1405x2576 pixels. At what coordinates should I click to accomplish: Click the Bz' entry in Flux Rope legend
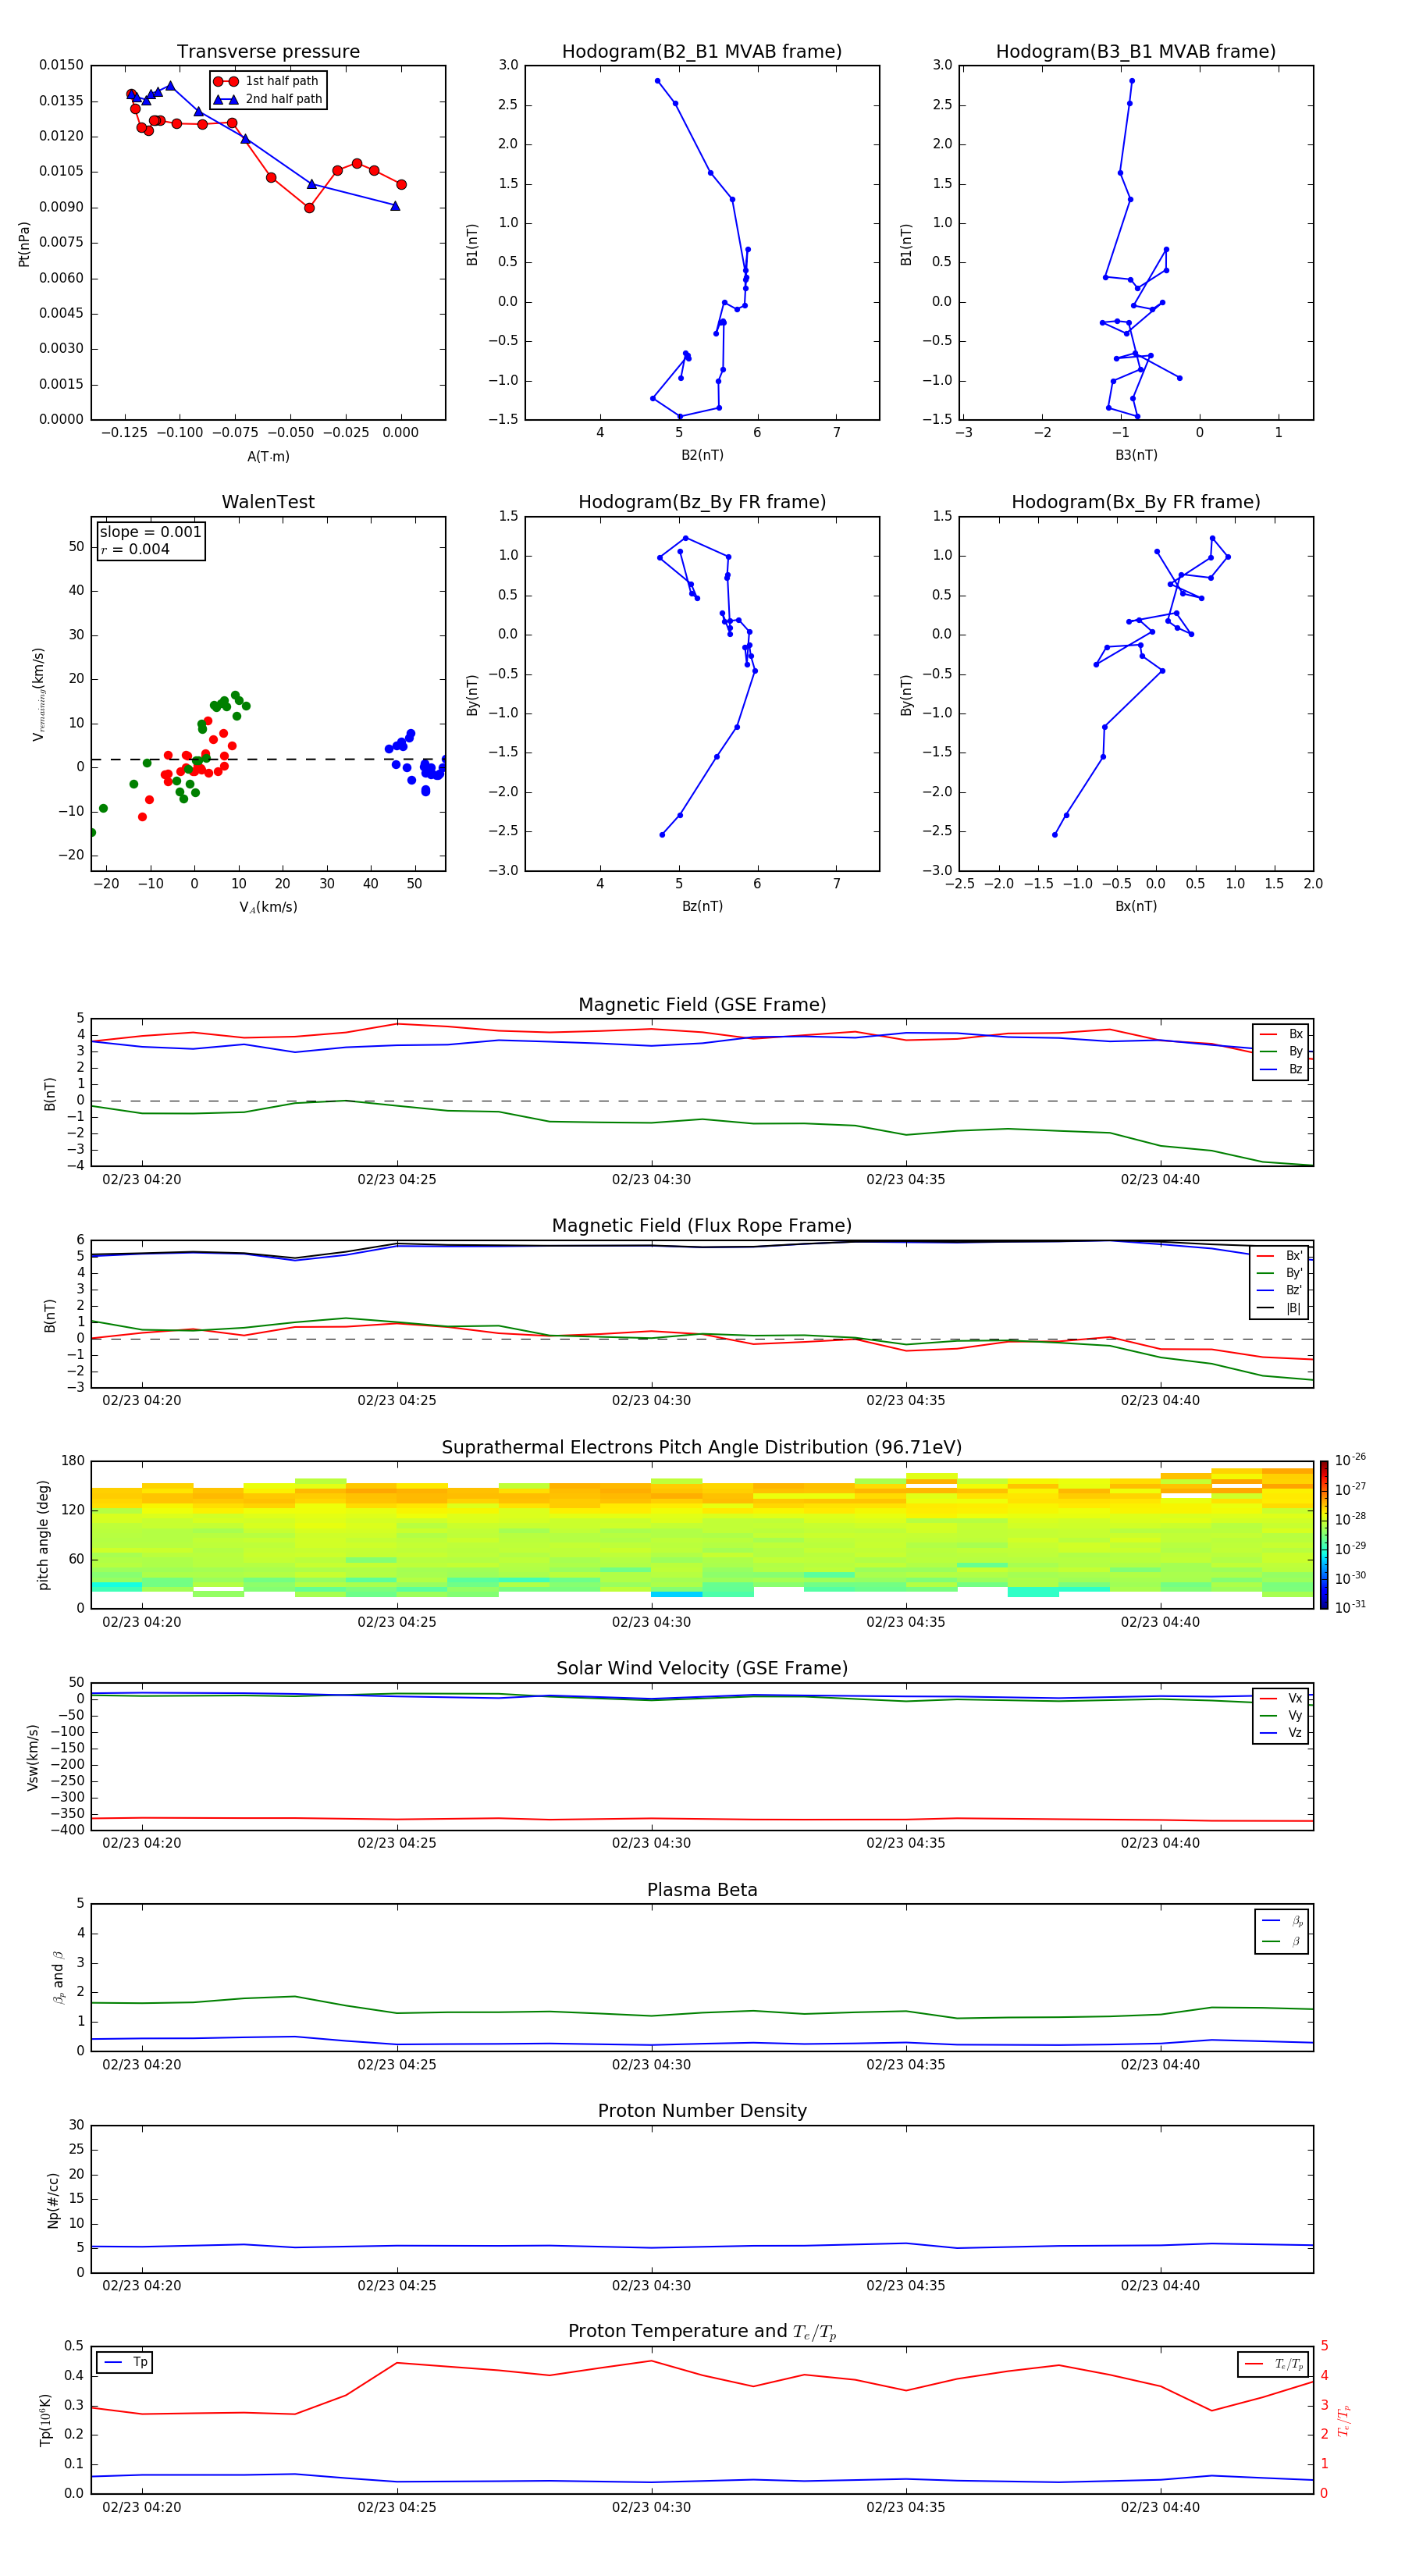coord(1280,1290)
